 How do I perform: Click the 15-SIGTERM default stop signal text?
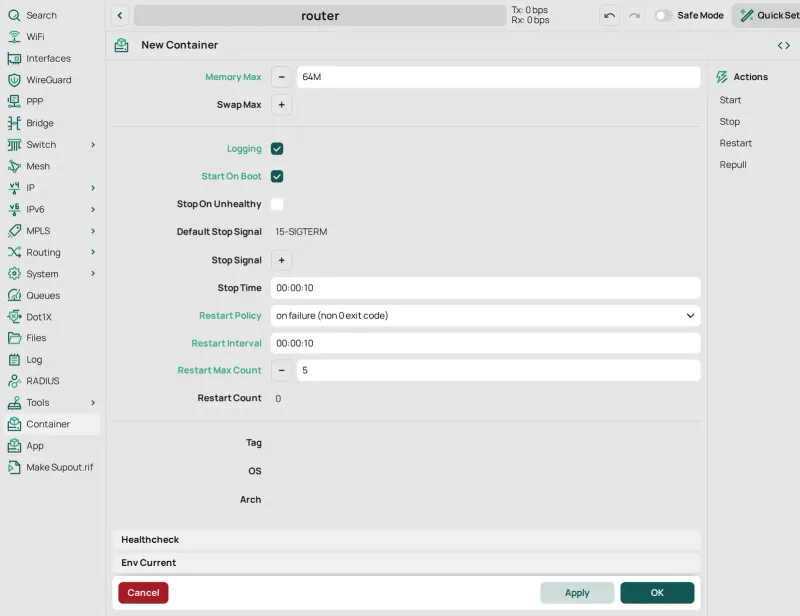301,232
